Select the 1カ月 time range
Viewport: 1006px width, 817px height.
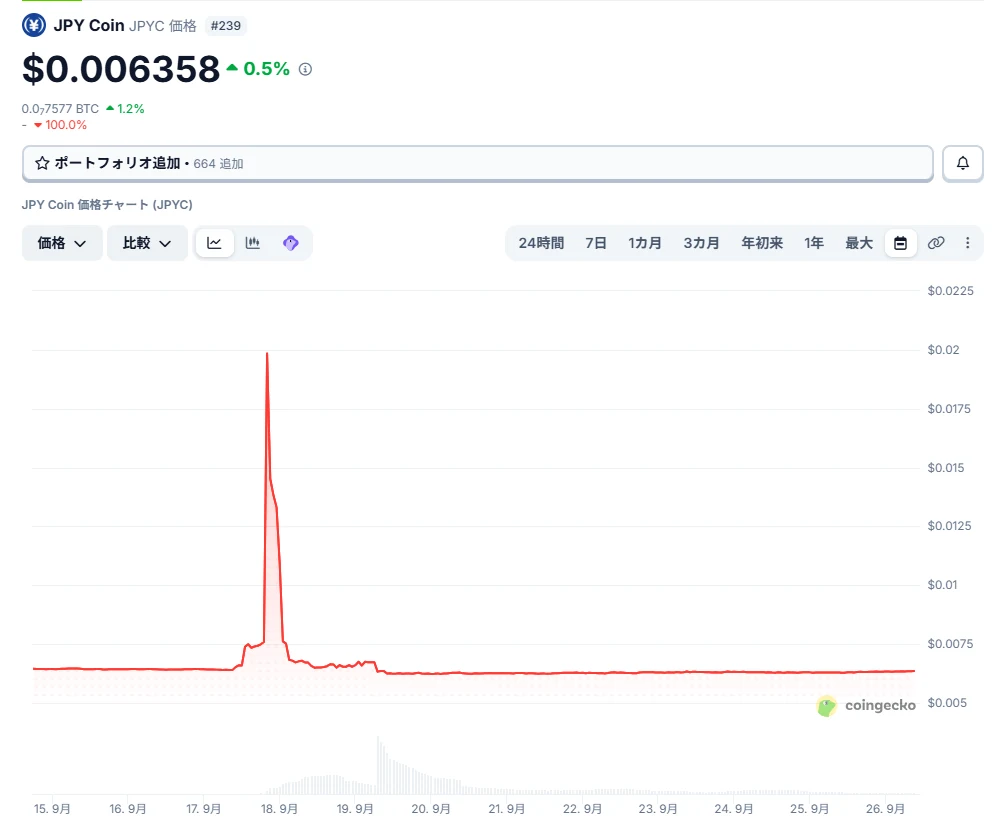[x=644, y=243]
